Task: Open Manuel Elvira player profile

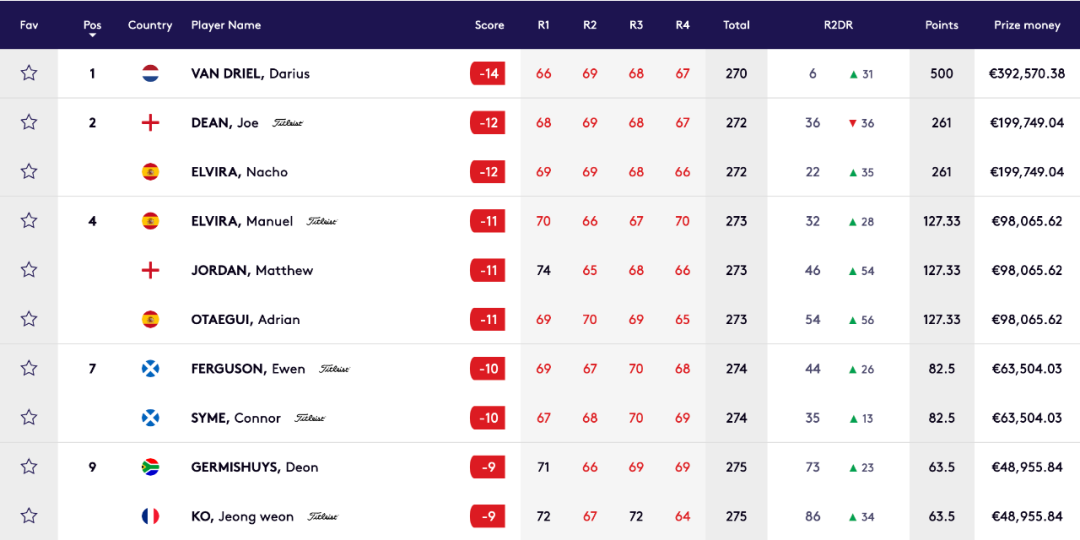Action: [242, 221]
